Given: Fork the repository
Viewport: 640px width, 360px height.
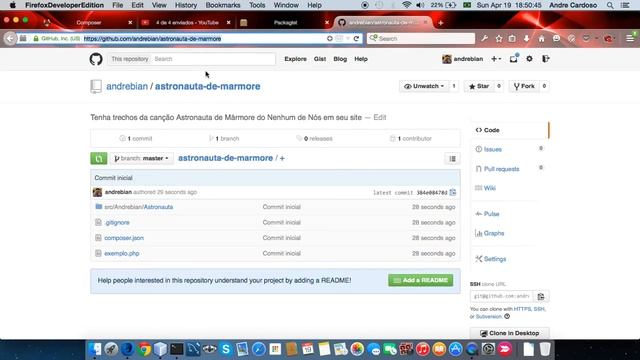Looking at the screenshot, I should [x=524, y=86].
